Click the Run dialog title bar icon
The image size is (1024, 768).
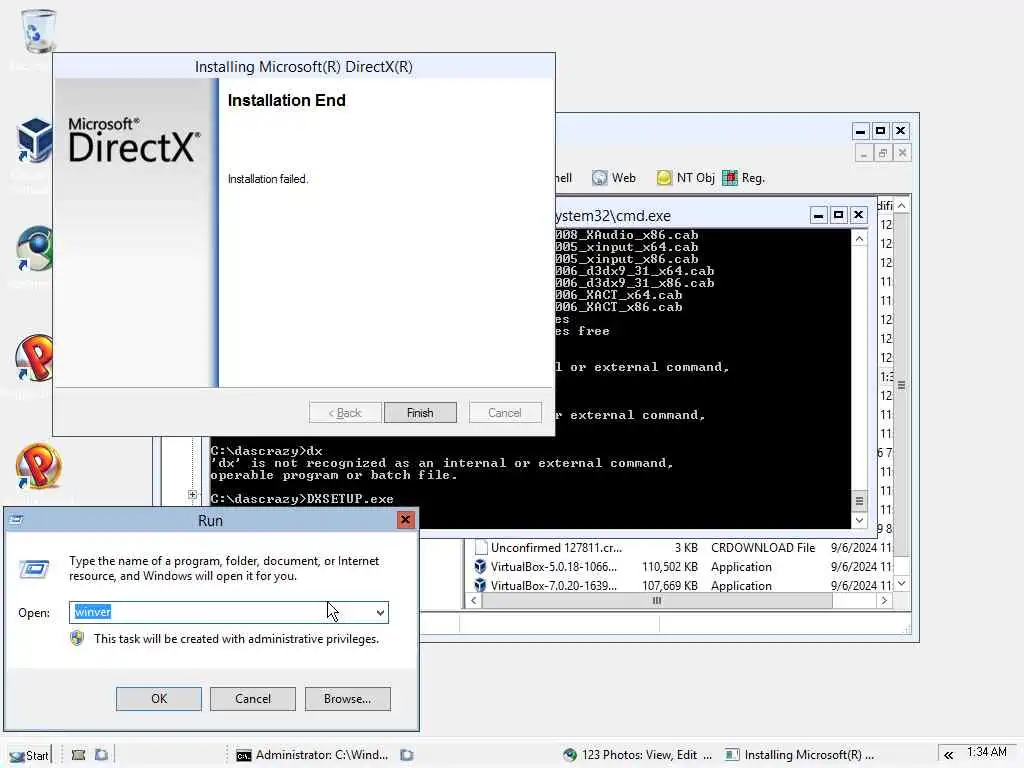(x=16, y=520)
